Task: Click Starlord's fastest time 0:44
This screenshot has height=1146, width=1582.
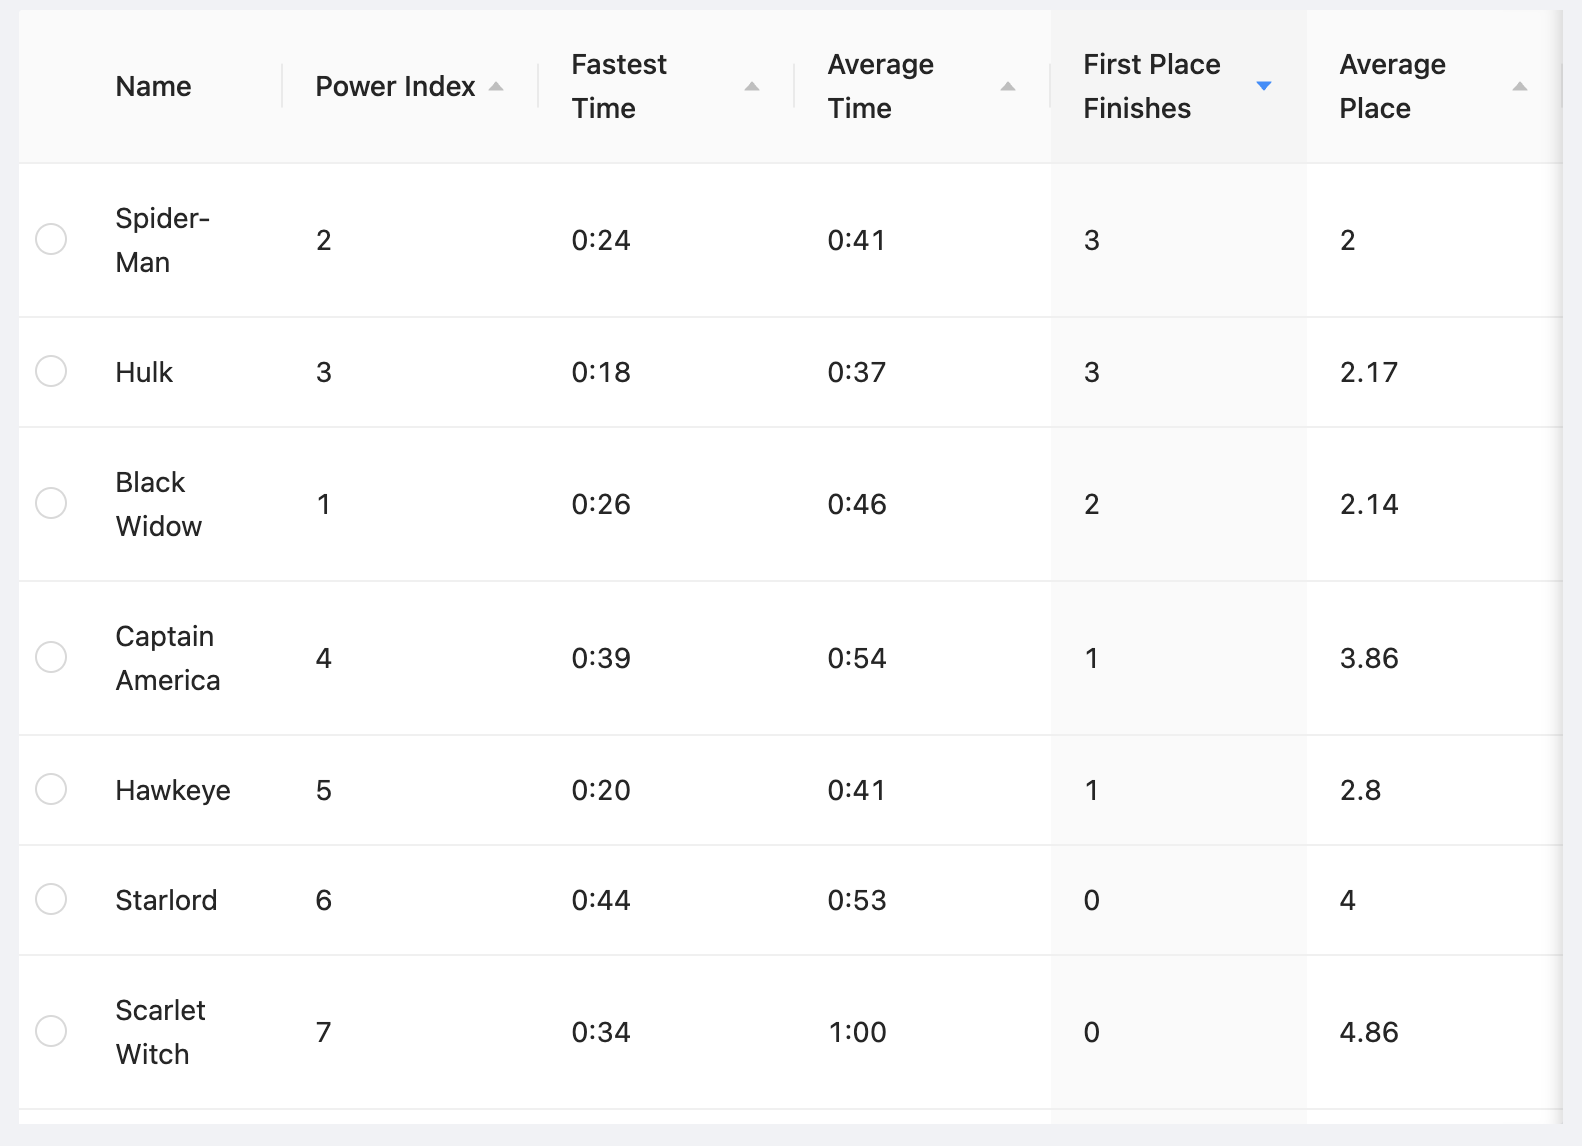Action: pos(601,900)
